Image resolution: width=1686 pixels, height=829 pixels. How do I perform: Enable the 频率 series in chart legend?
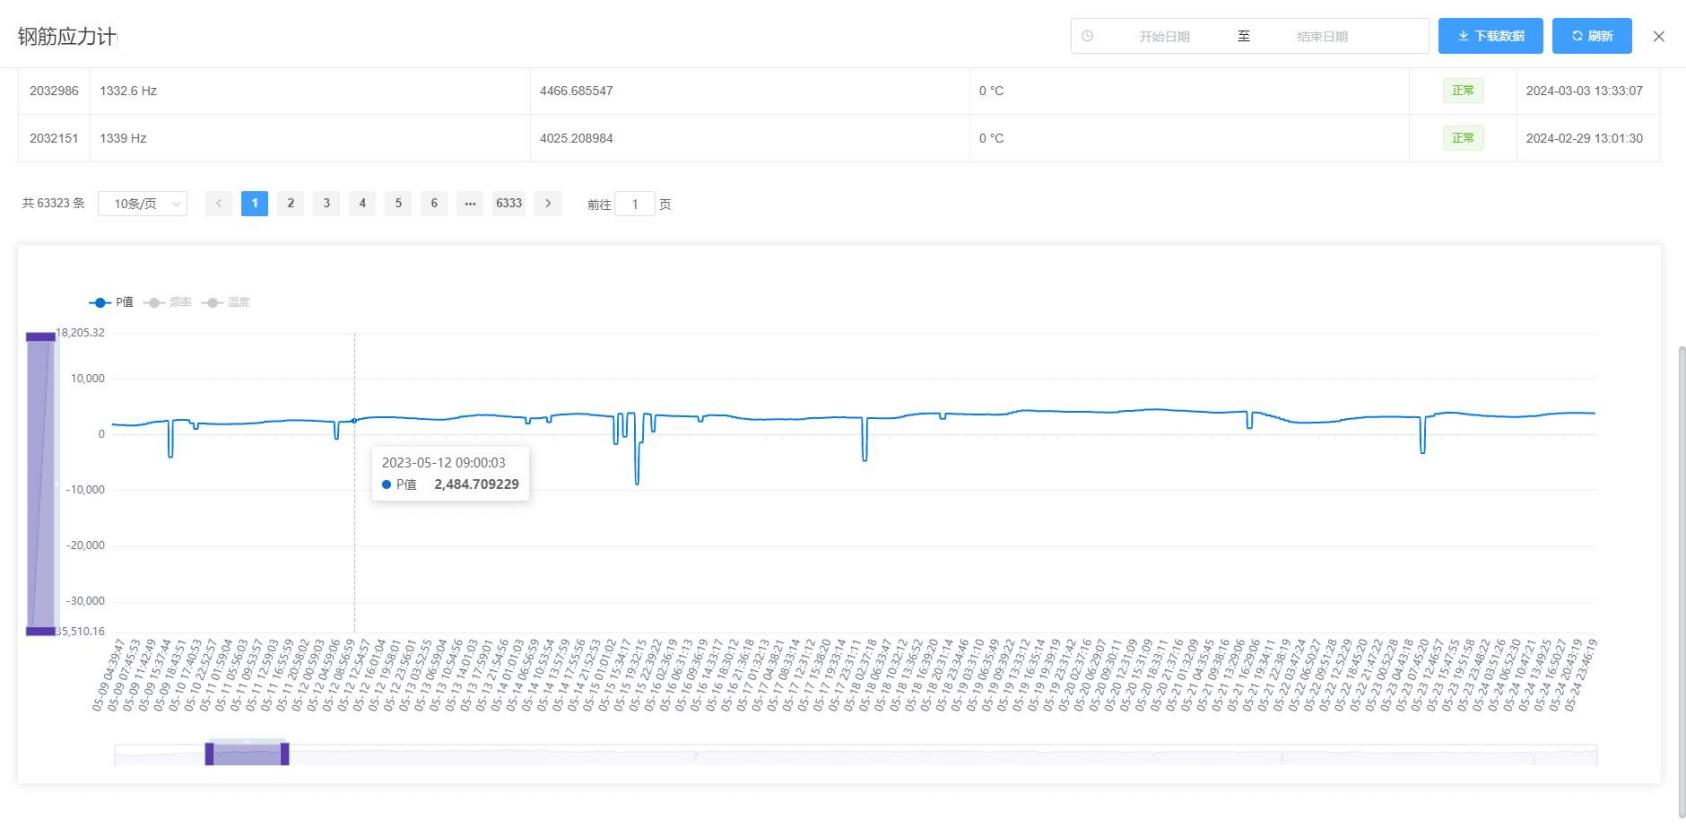[x=168, y=302]
